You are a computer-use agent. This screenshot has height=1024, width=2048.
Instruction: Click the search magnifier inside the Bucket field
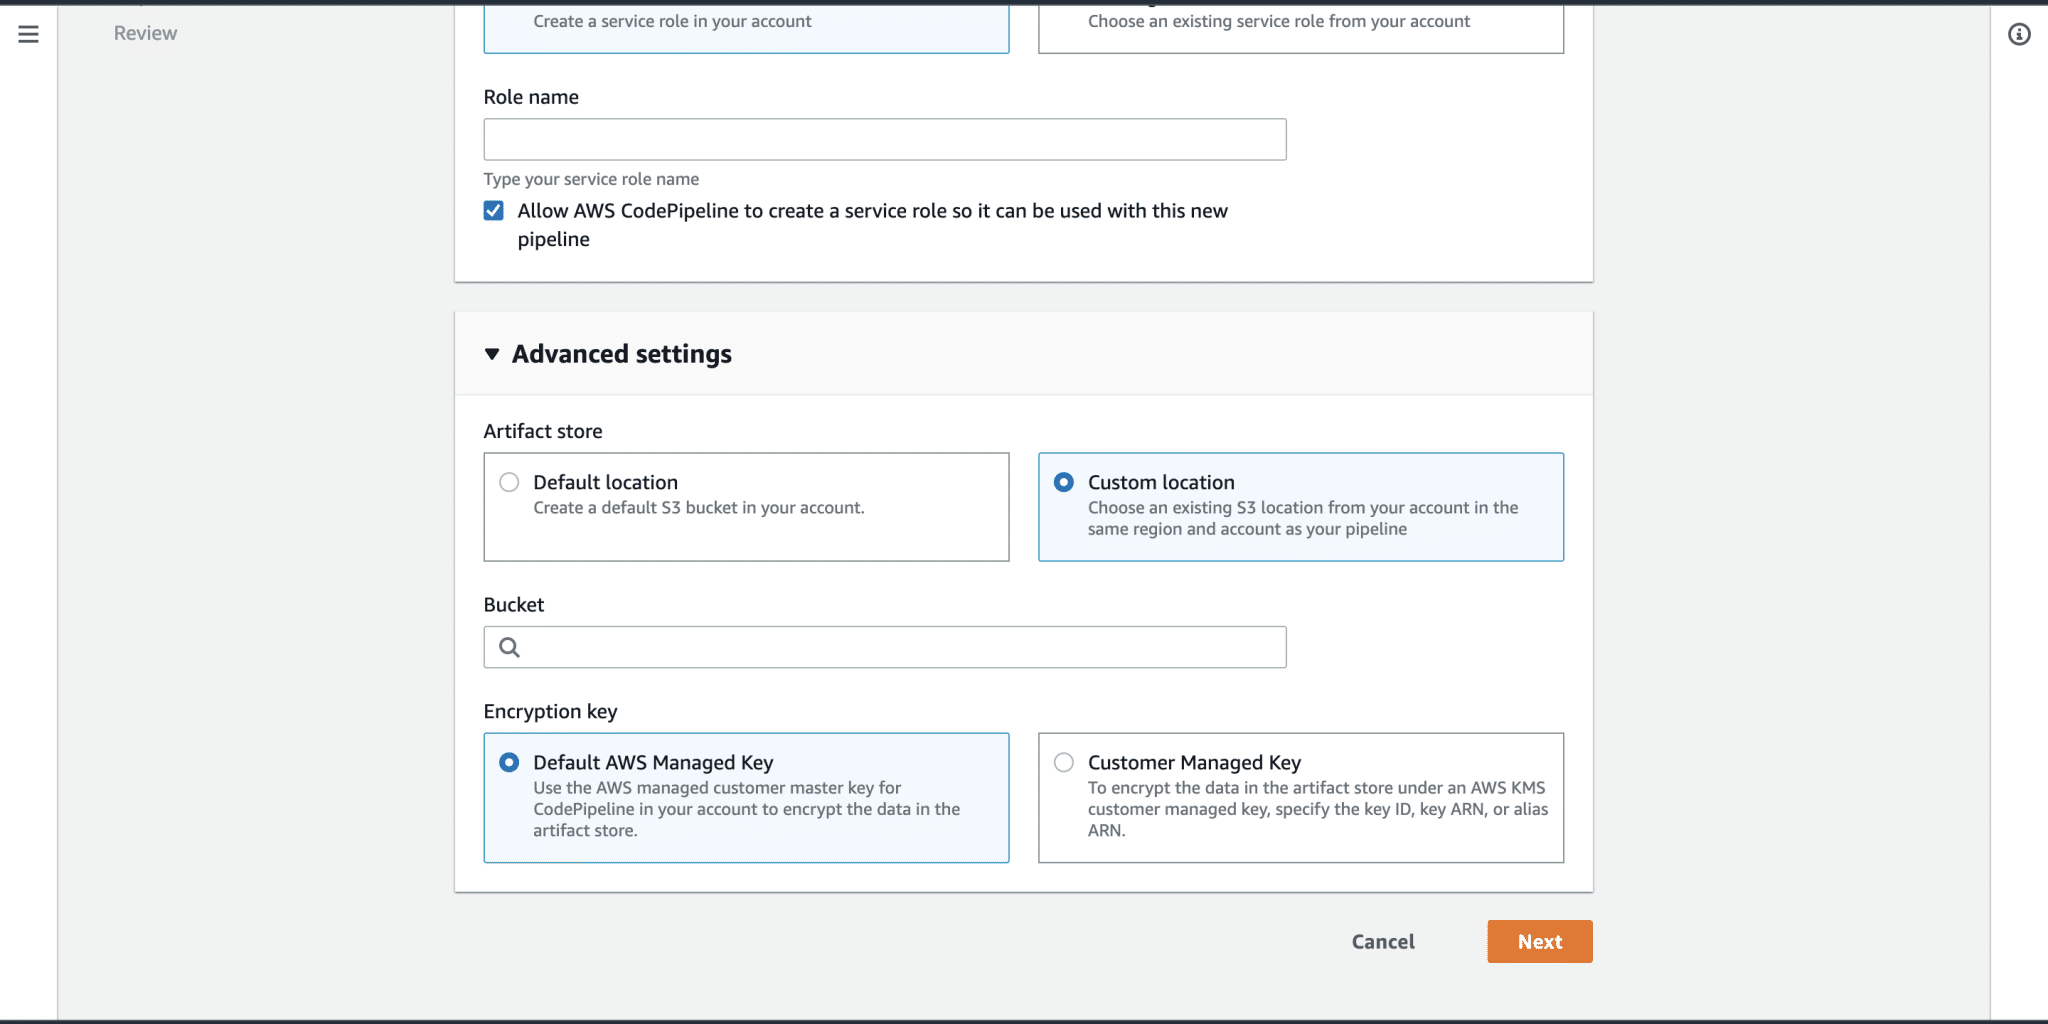[509, 647]
